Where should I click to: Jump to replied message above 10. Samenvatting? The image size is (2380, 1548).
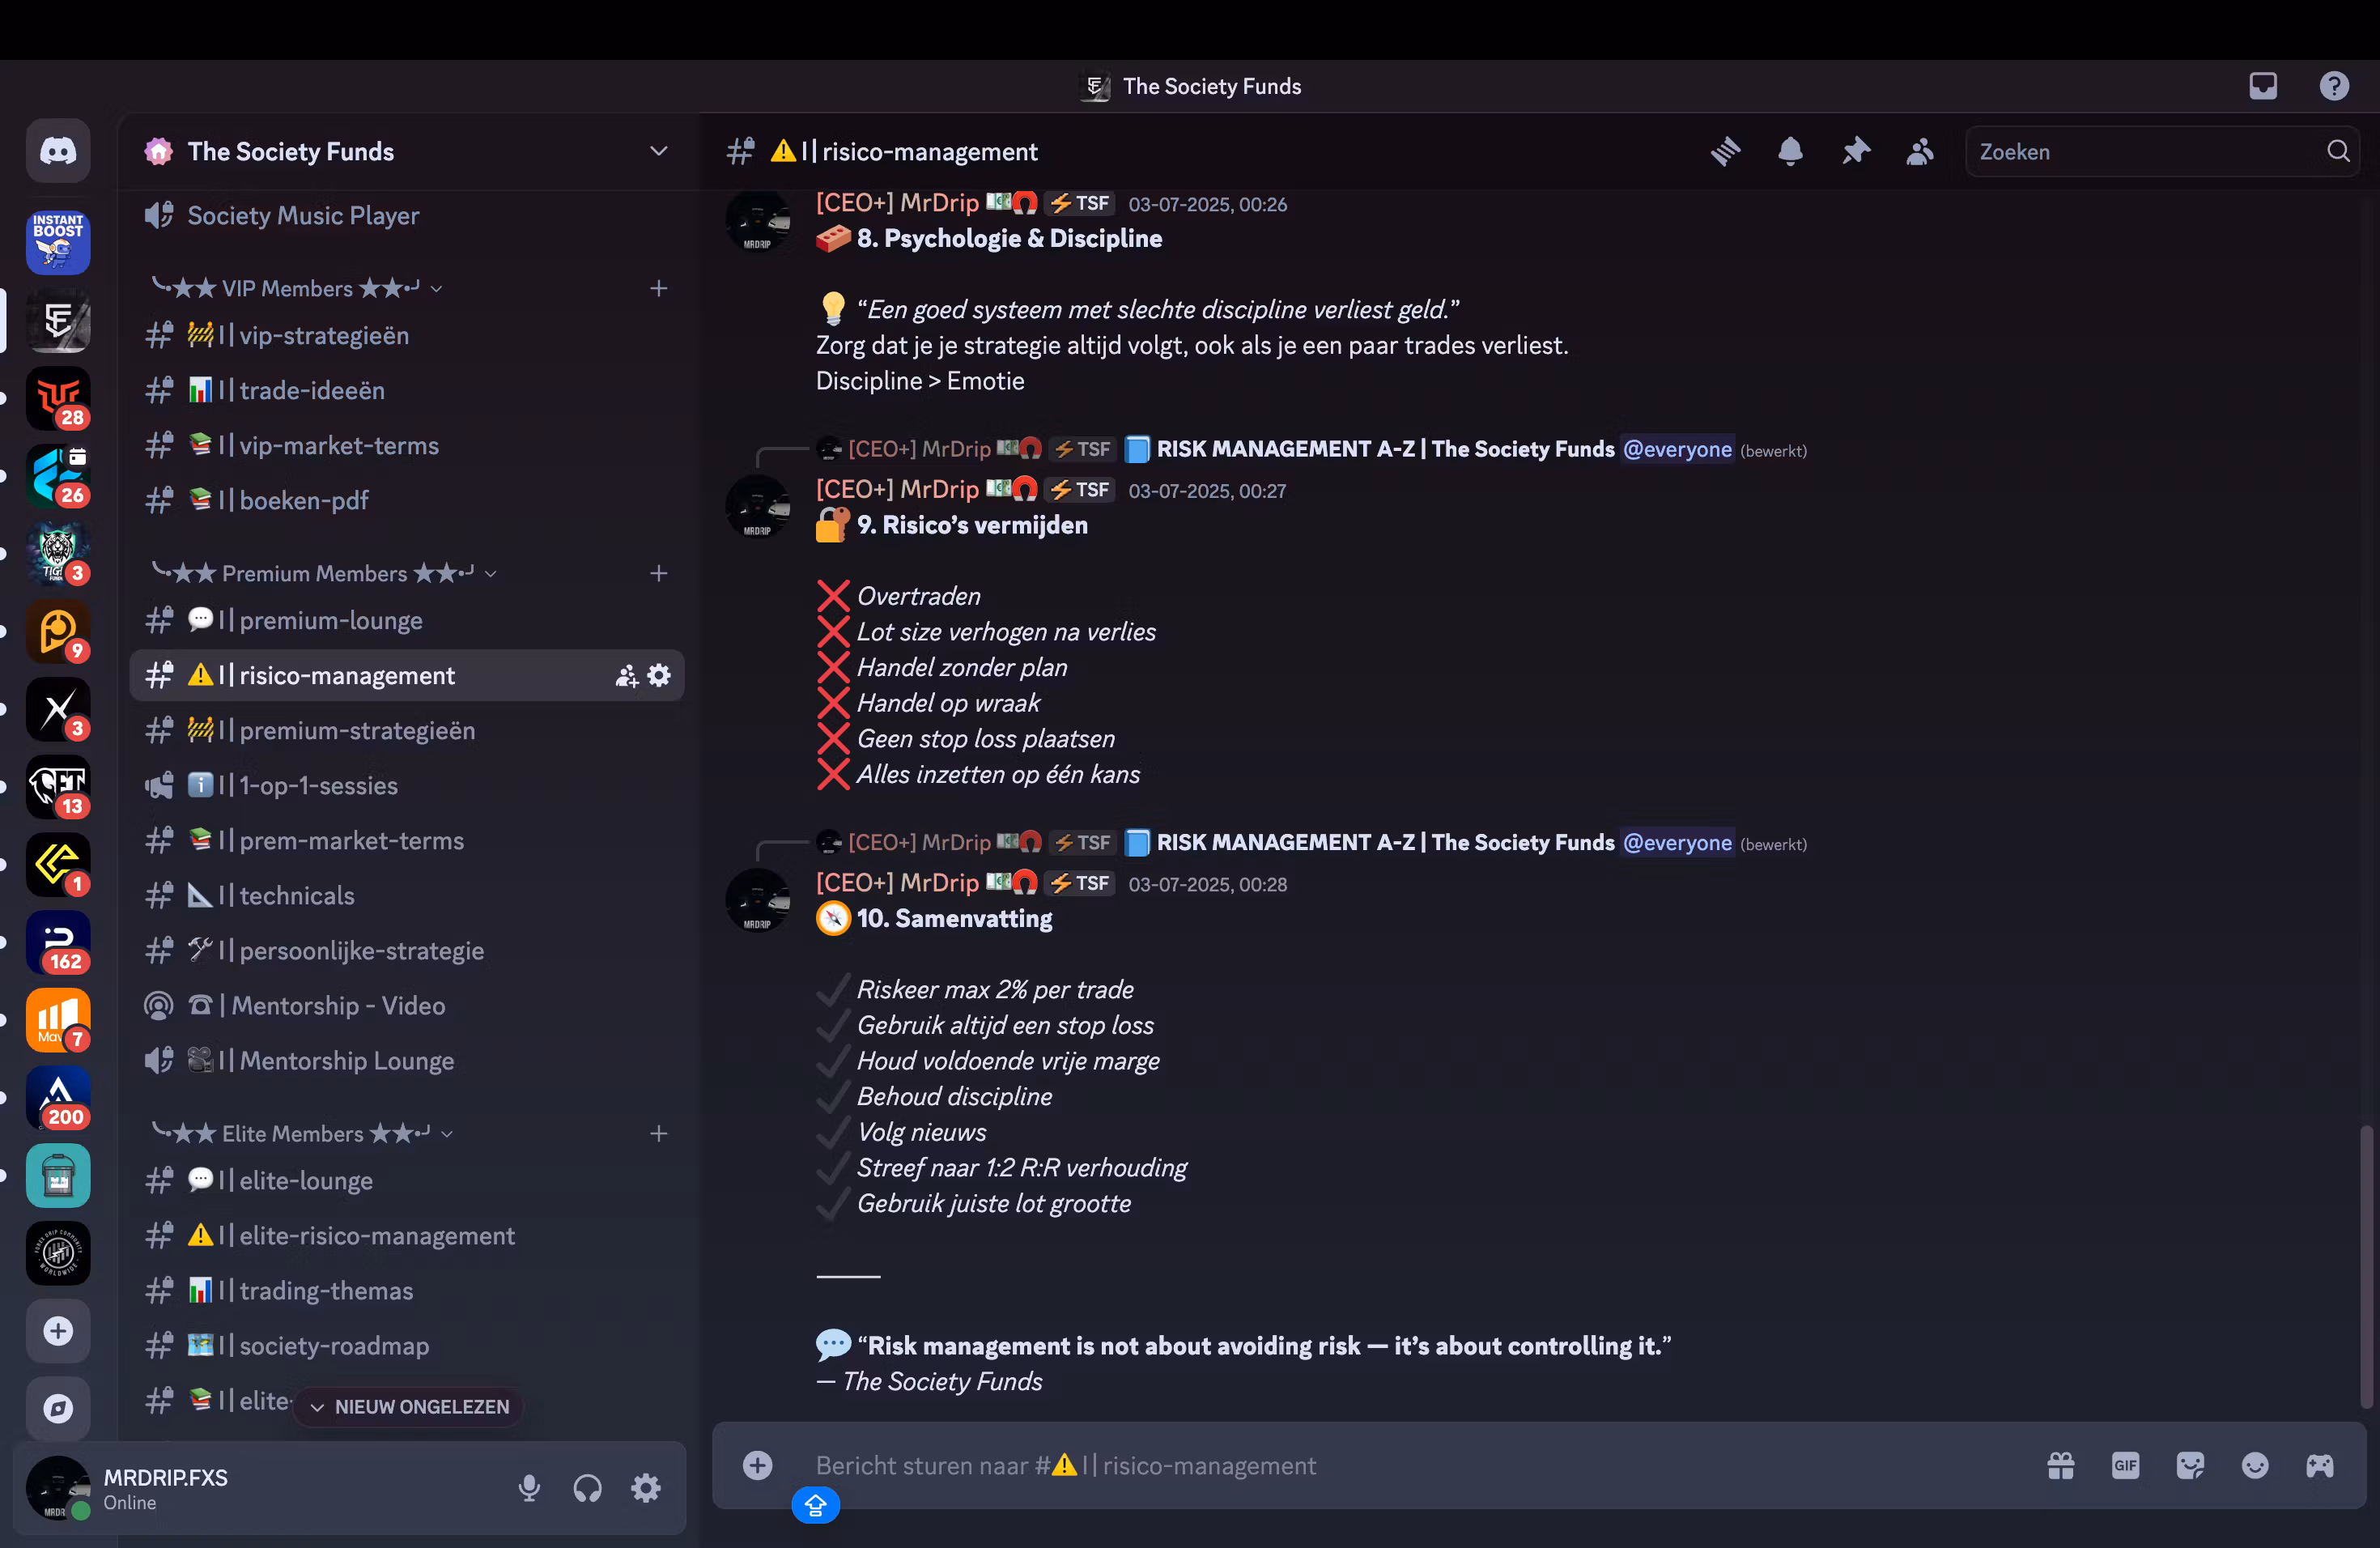pyautogui.click(x=1385, y=842)
